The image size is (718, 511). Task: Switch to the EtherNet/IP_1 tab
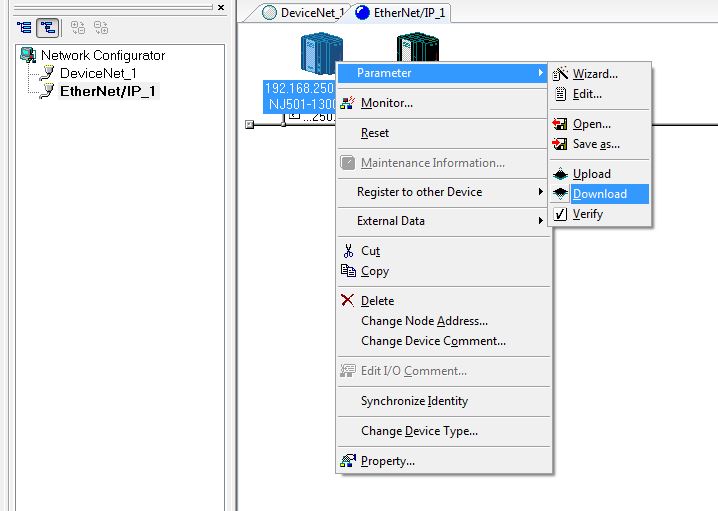pyautogui.click(x=401, y=13)
